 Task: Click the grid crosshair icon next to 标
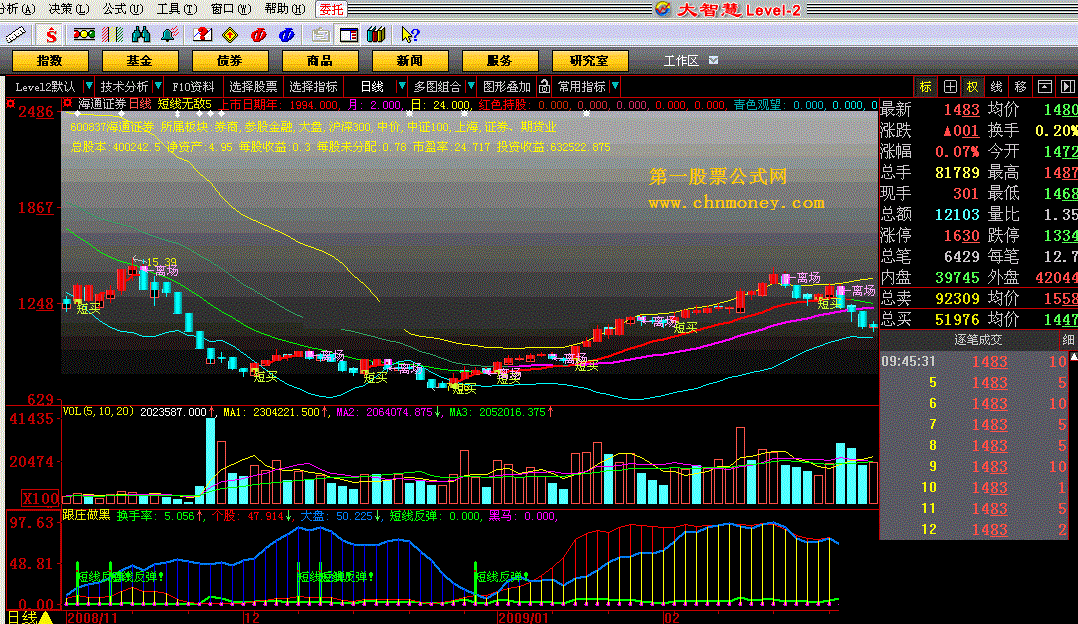[x=949, y=87]
